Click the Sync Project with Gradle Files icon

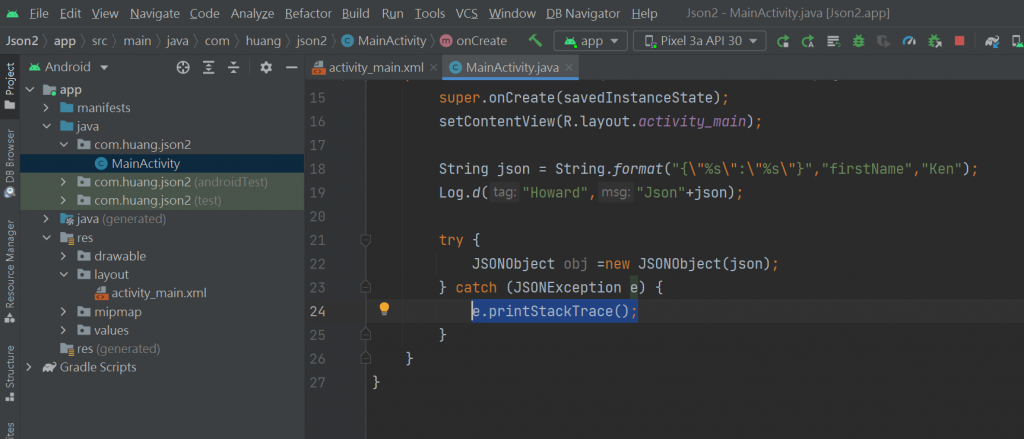(x=993, y=41)
